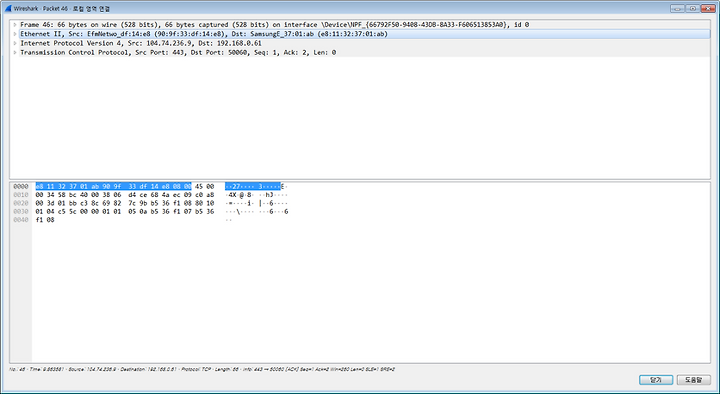This screenshot has height=394, width=720.
Task: Click bytes 45 00 on first hex row
Action: [x=204, y=186]
